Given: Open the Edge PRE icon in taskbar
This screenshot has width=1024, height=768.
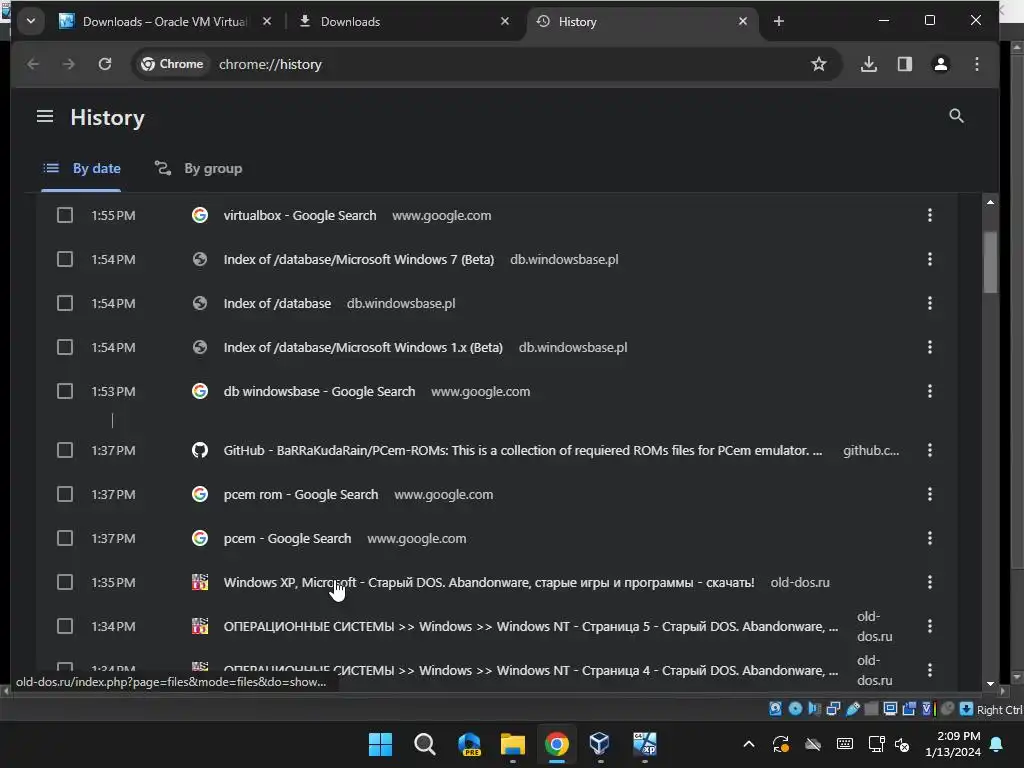Looking at the screenshot, I should [x=469, y=744].
